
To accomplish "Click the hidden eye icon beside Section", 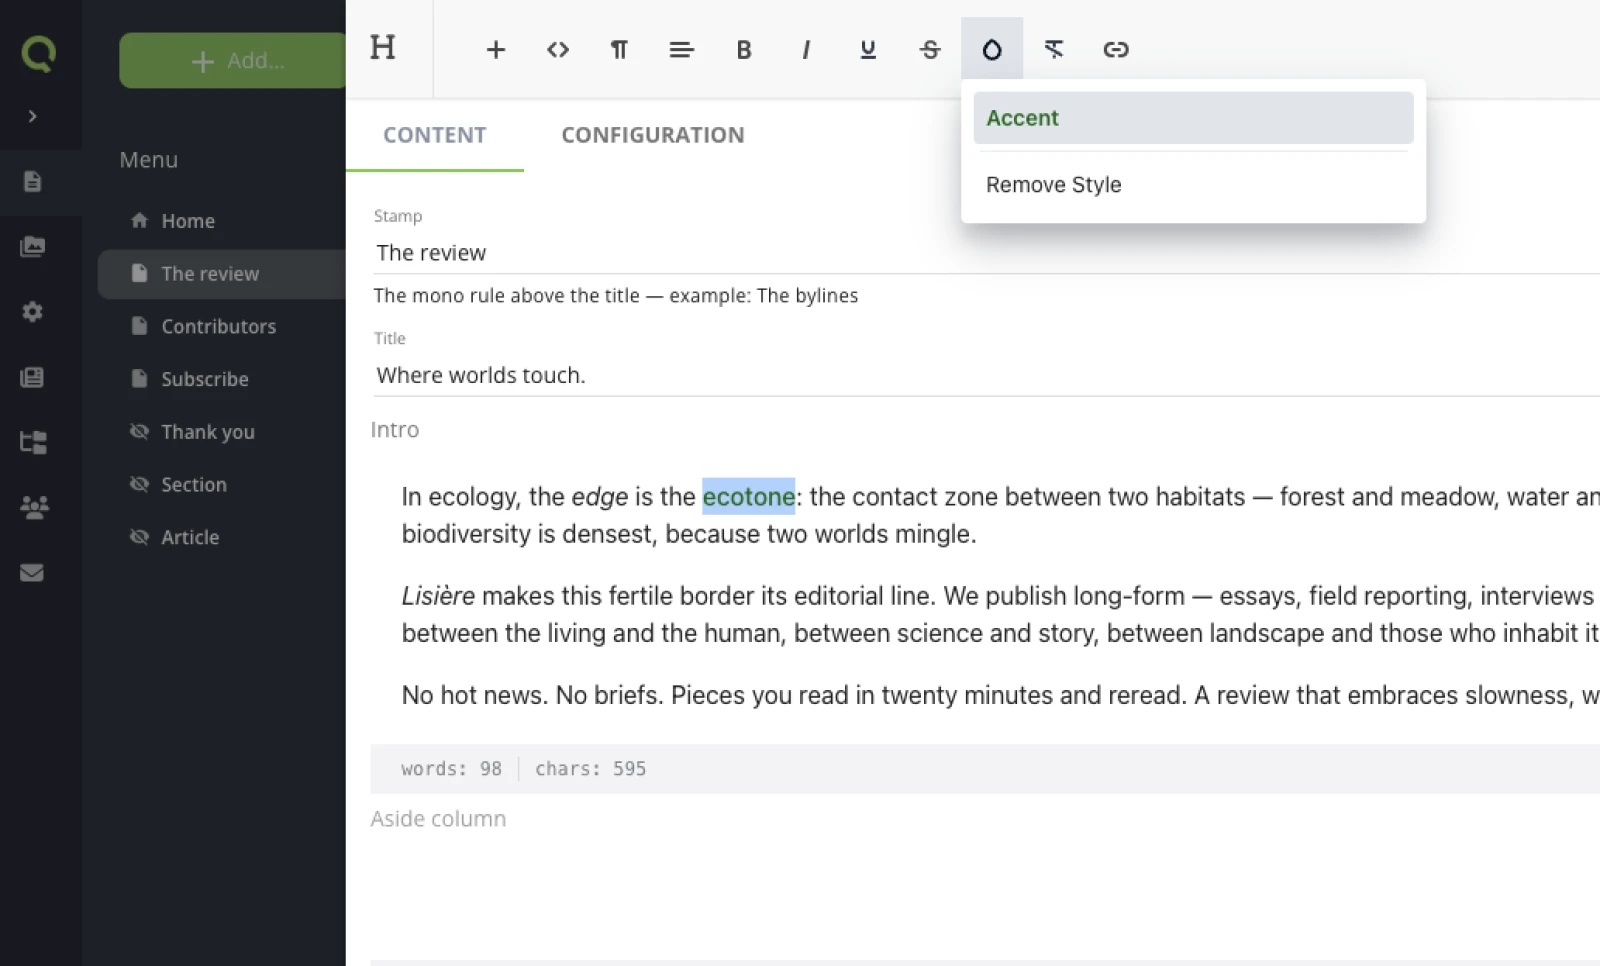I will coord(139,484).
